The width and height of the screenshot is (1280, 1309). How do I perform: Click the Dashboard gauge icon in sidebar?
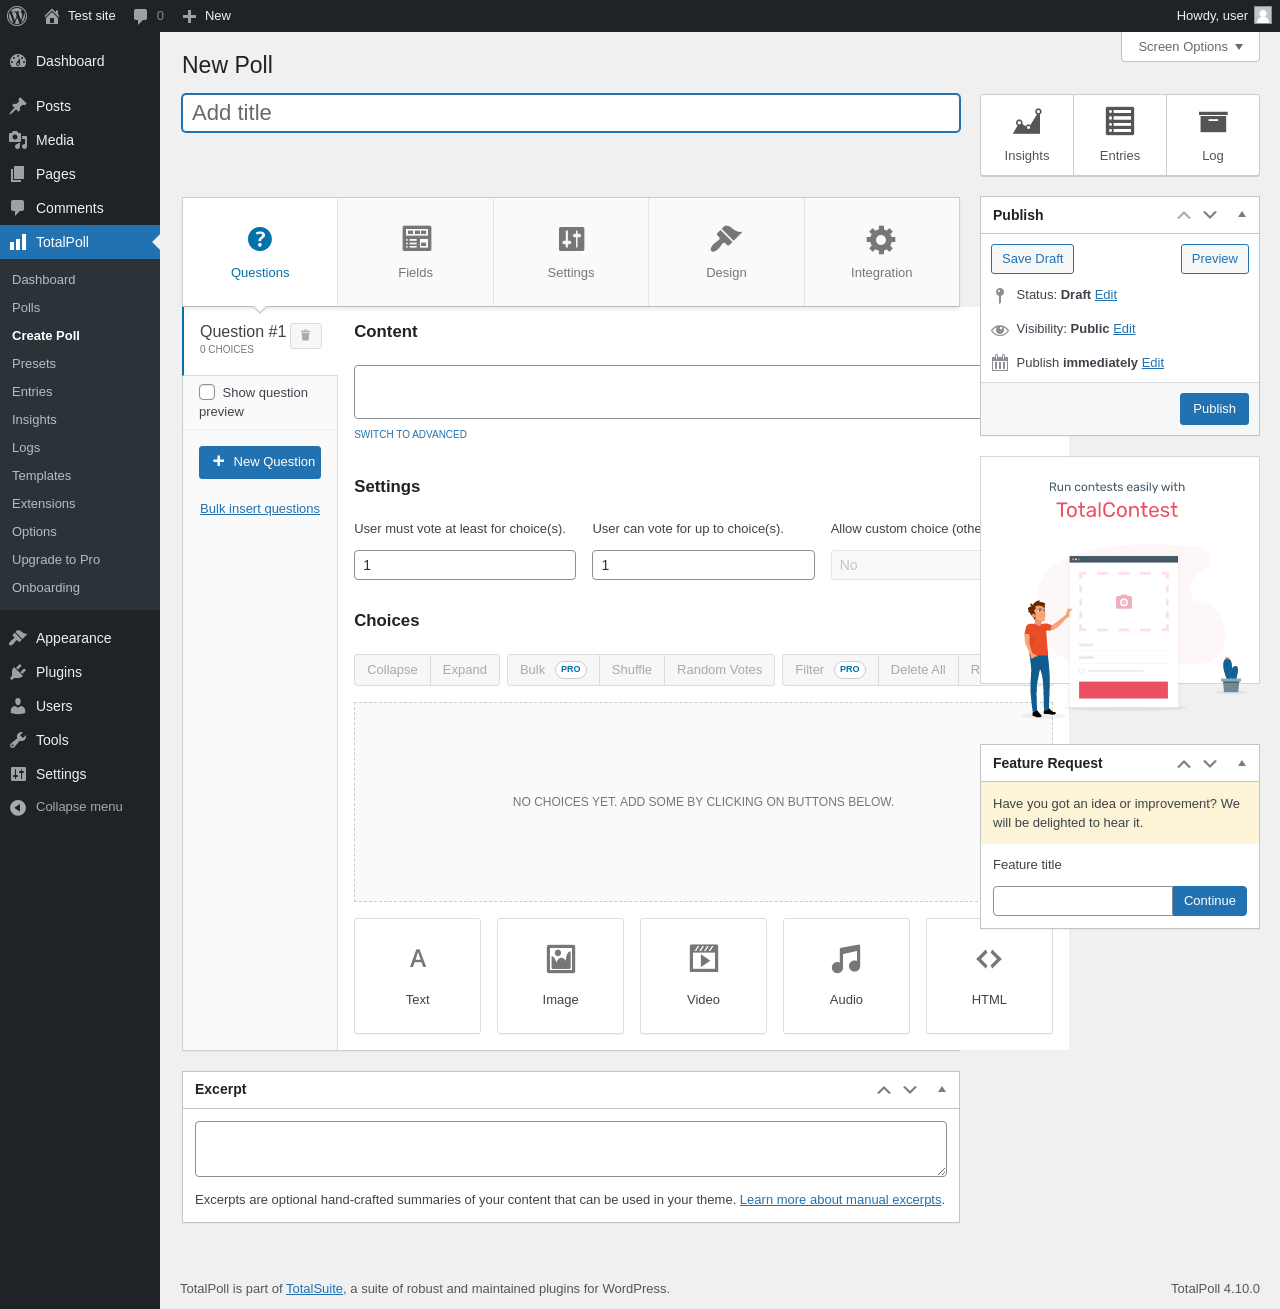[x=18, y=61]
